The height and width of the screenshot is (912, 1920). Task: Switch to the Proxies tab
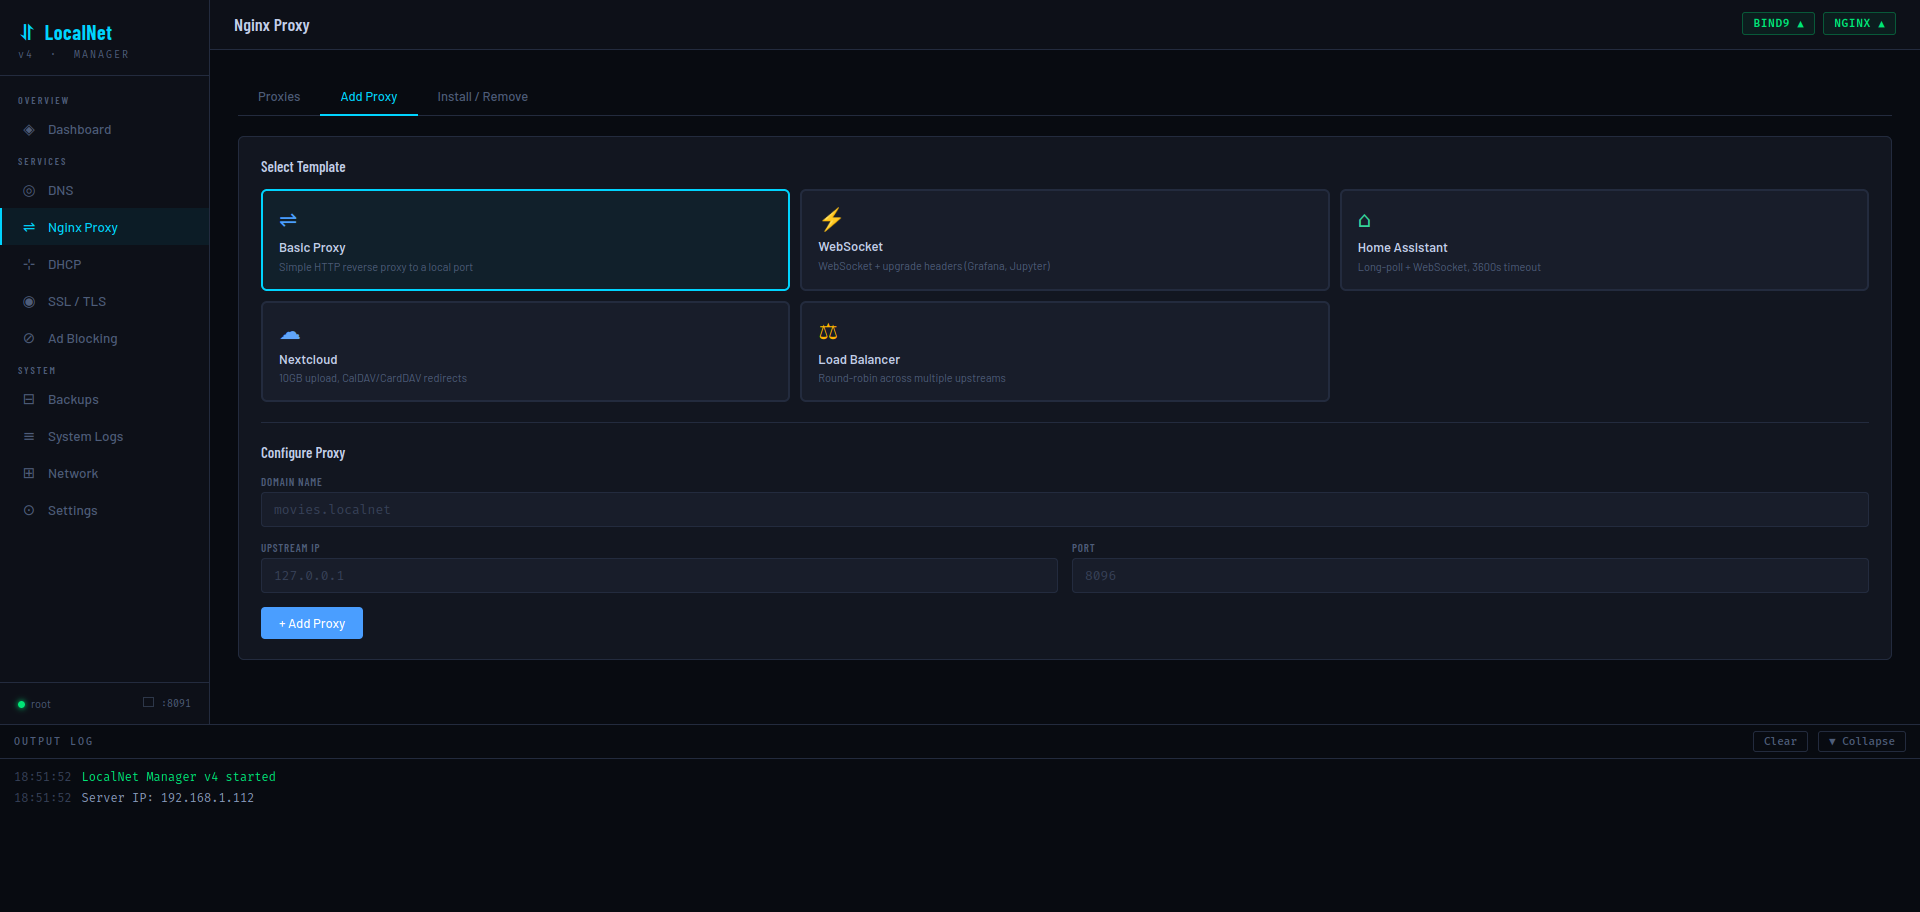pos(279,97)
